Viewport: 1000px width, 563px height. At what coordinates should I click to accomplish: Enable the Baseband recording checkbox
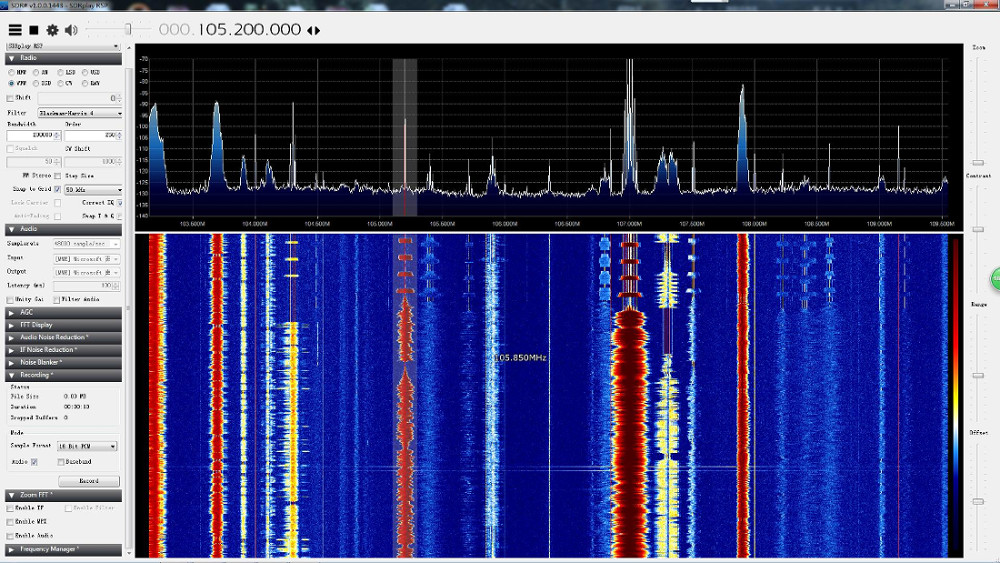coord(61,462)
